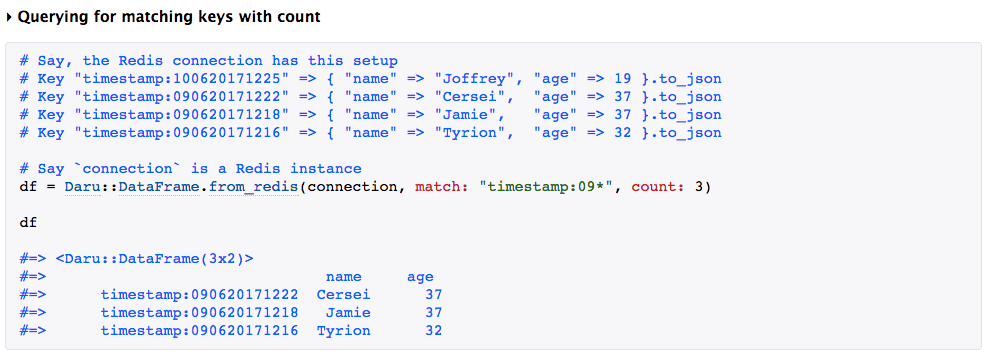Click age value 32 in the output table

pyautogui.click(x=434, y=331)
